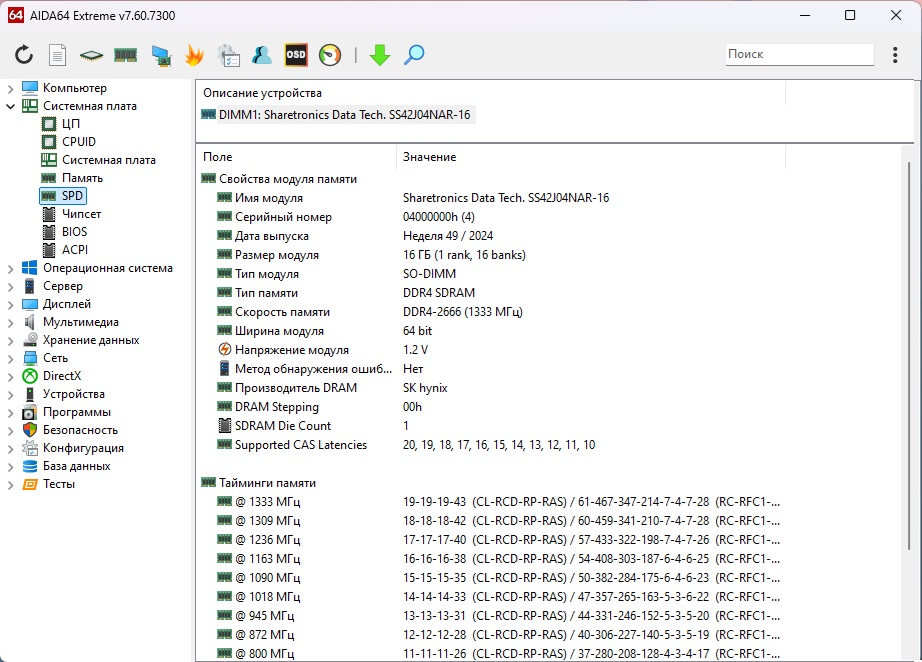Image resolution: width=922 pixels, height=662 pixels.
Task: Open the Report page icon
Action: point(57,55)
